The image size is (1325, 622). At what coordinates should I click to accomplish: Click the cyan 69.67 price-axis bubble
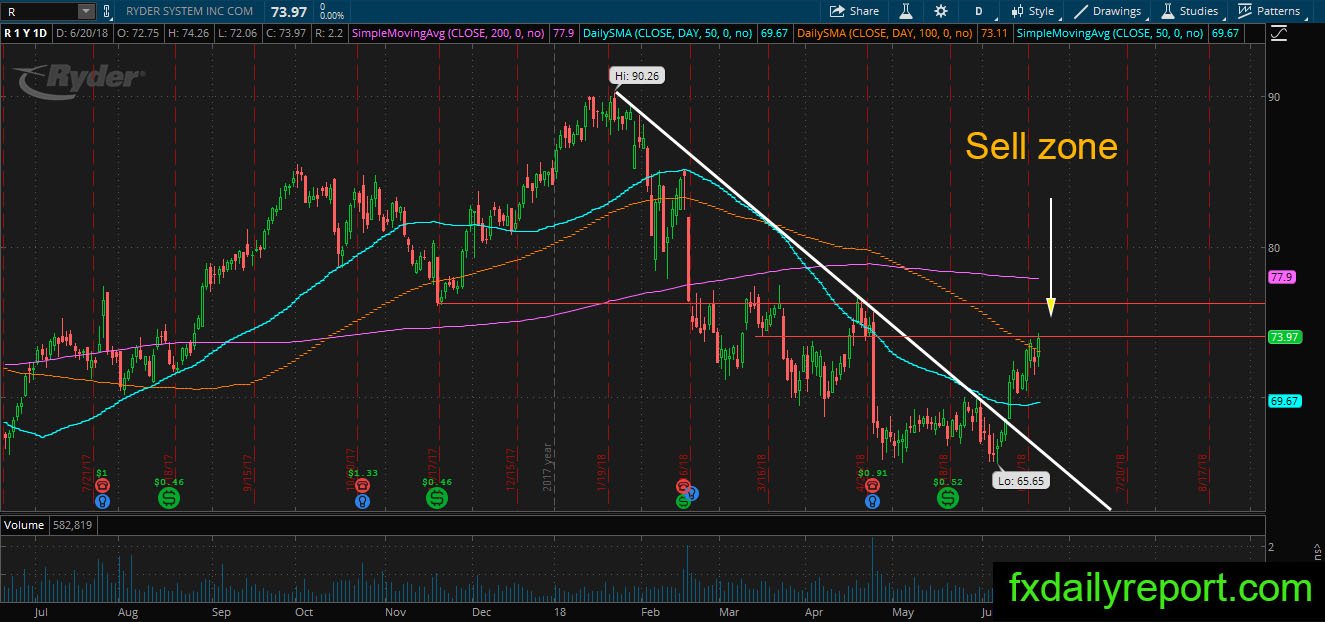pyautogui.click(x=1283, y=401)
